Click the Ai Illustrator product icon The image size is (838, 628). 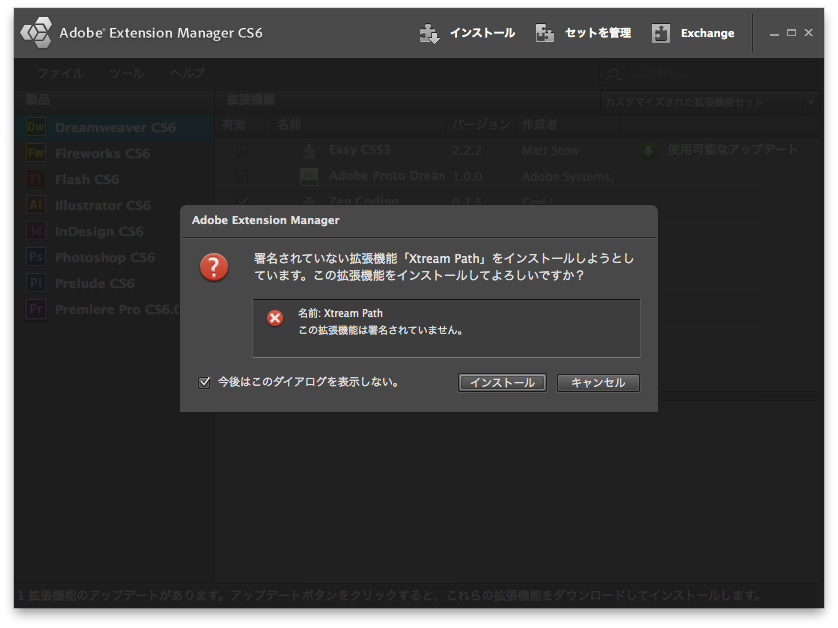coord(36,205)
